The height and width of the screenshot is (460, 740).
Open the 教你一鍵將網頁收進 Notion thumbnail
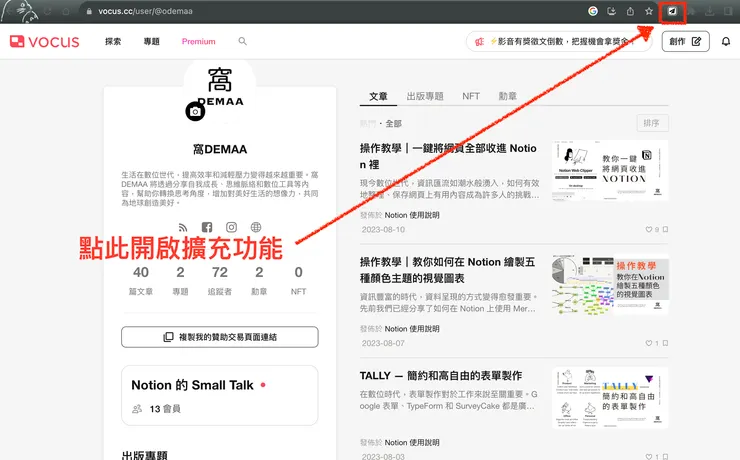pyautogui.click(x=610, y=170)
